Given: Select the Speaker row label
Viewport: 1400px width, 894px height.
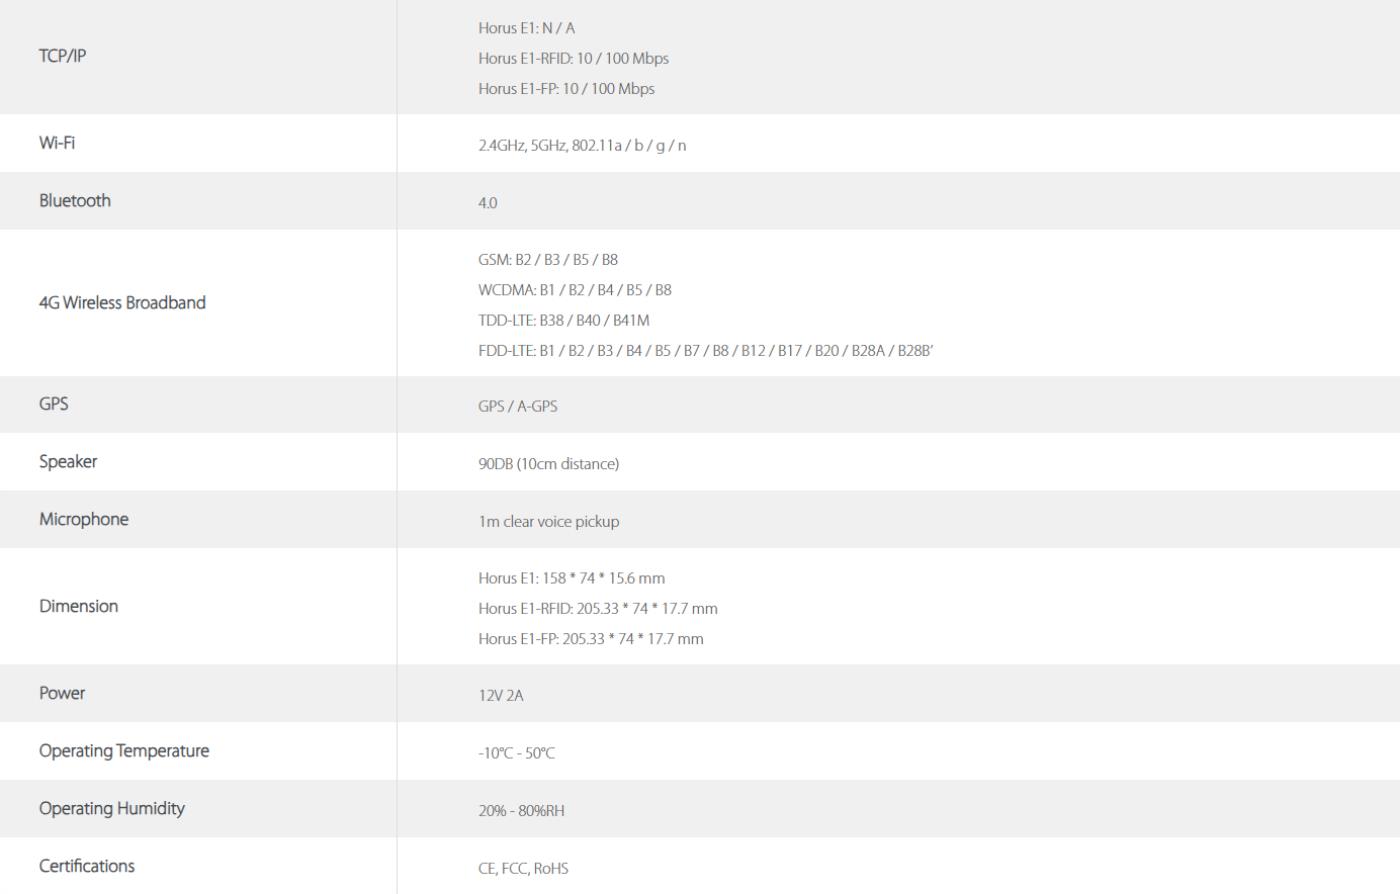Looking at the screenshot, I should tap(68, 462).
